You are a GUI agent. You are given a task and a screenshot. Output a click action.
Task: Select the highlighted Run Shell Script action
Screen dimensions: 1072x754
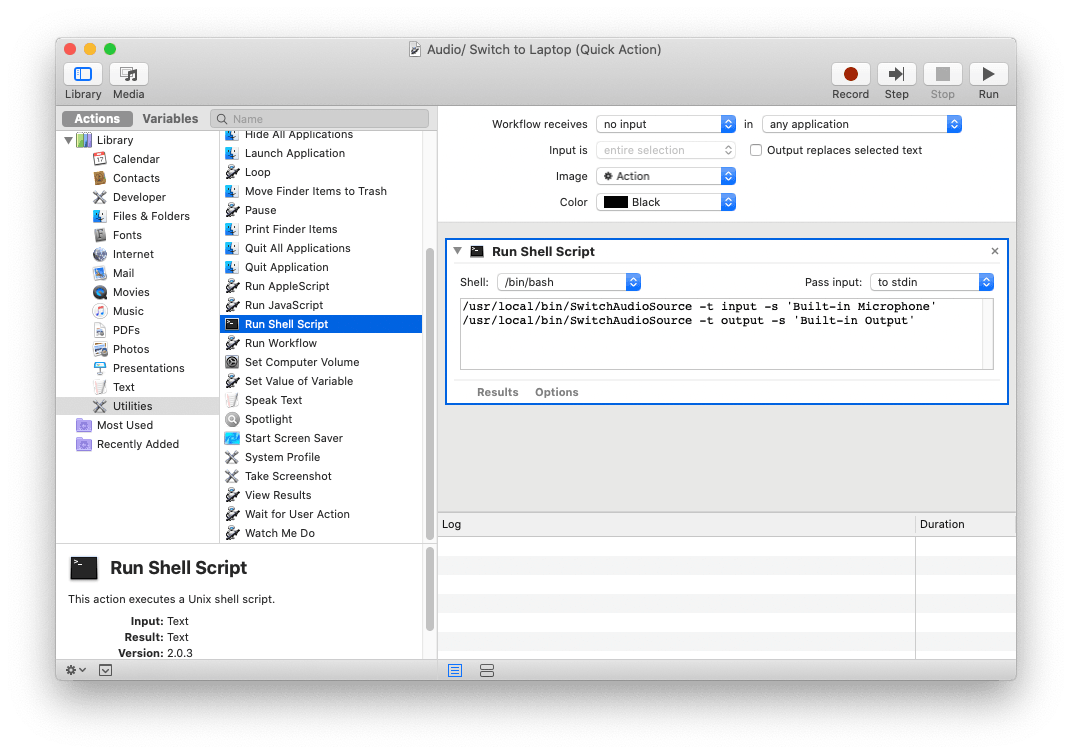click(x=321, y=325)
